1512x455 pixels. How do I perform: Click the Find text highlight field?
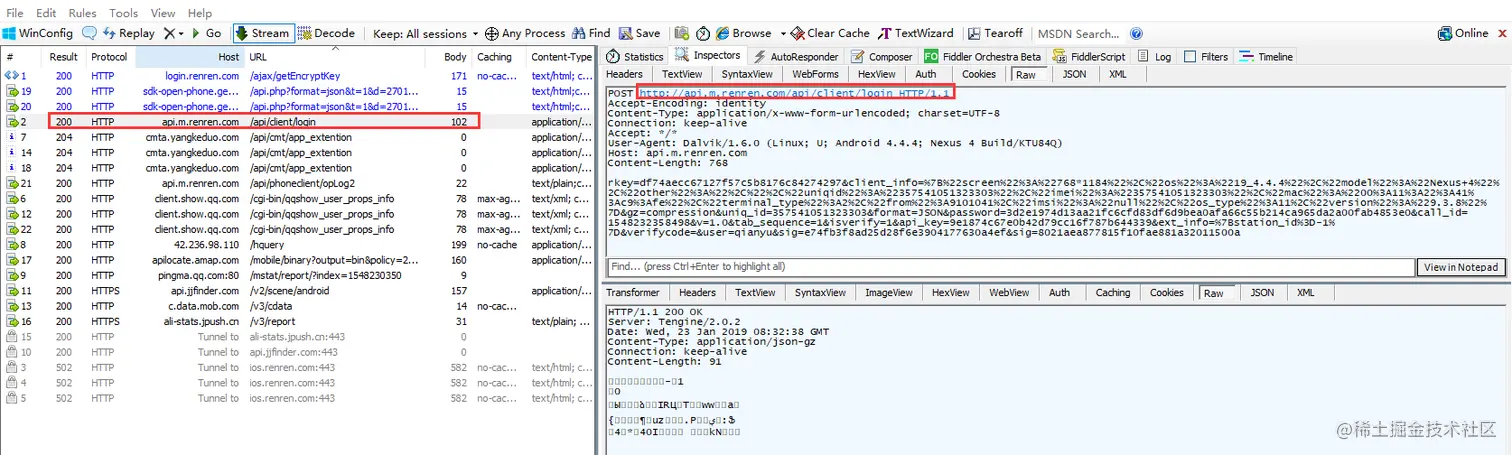click(1010, 267)
